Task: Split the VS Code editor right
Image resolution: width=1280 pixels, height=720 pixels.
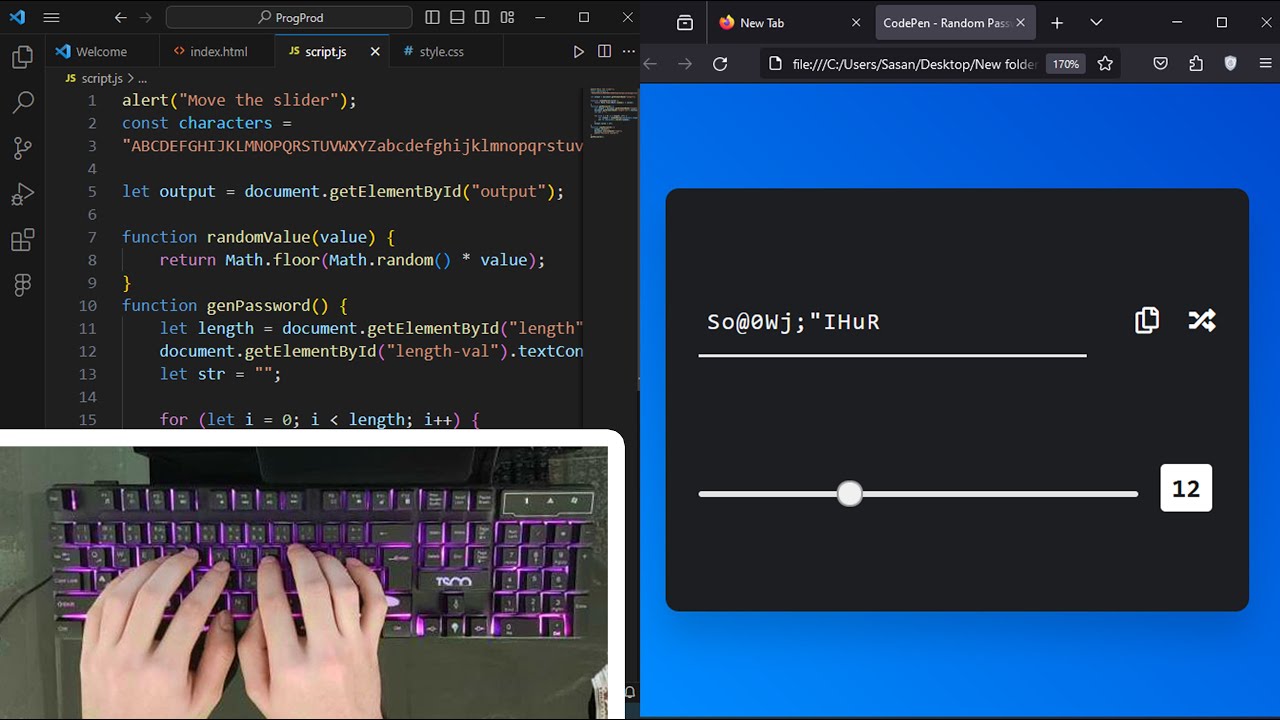Action: click(x=604, y=51)
